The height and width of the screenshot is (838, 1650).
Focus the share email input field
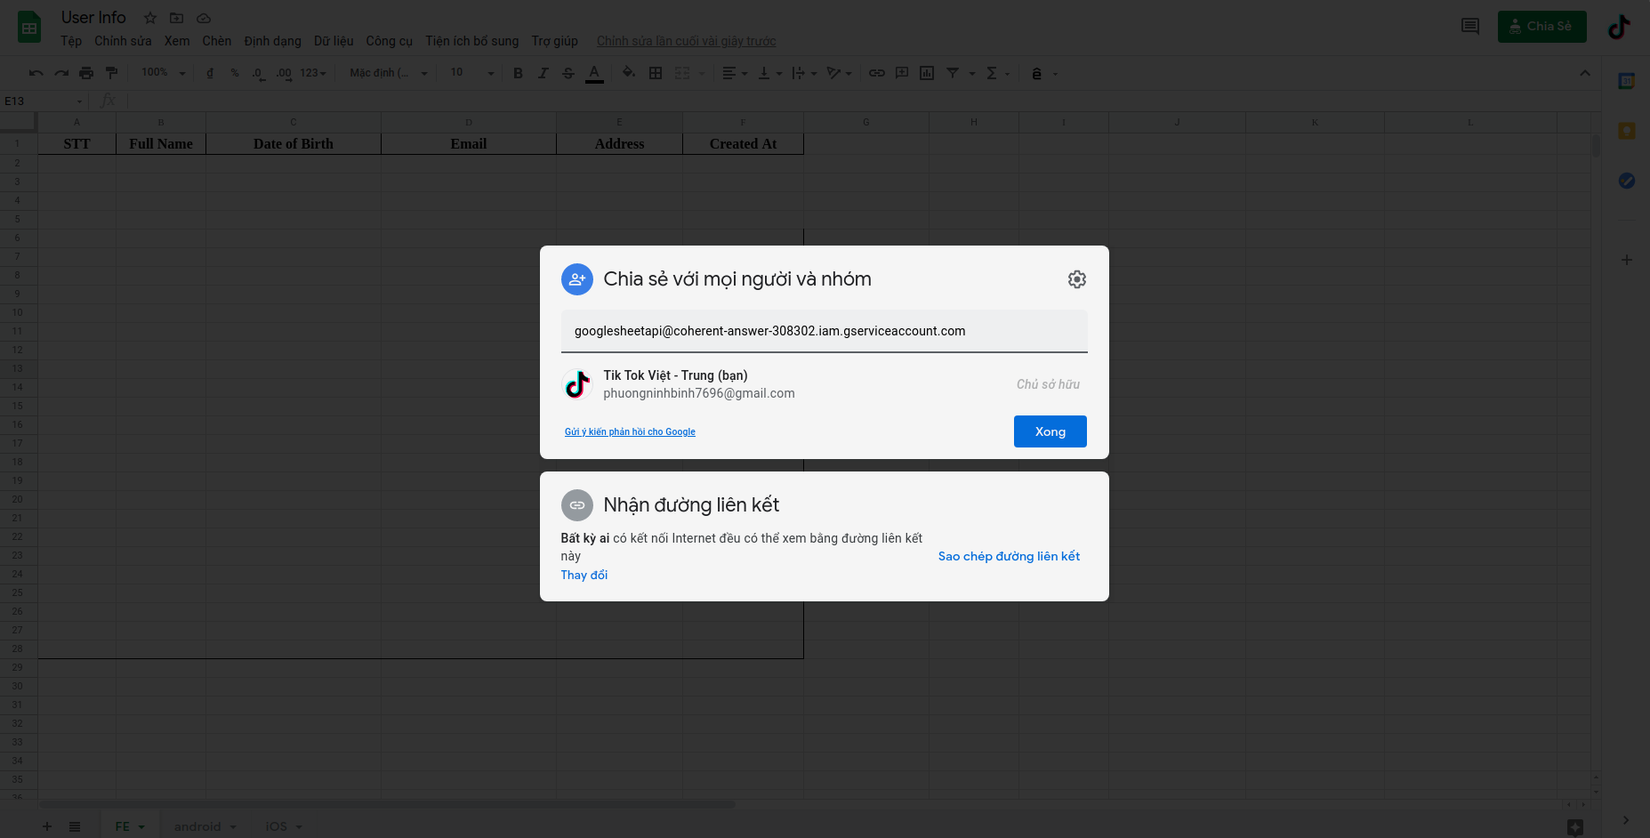824,331
